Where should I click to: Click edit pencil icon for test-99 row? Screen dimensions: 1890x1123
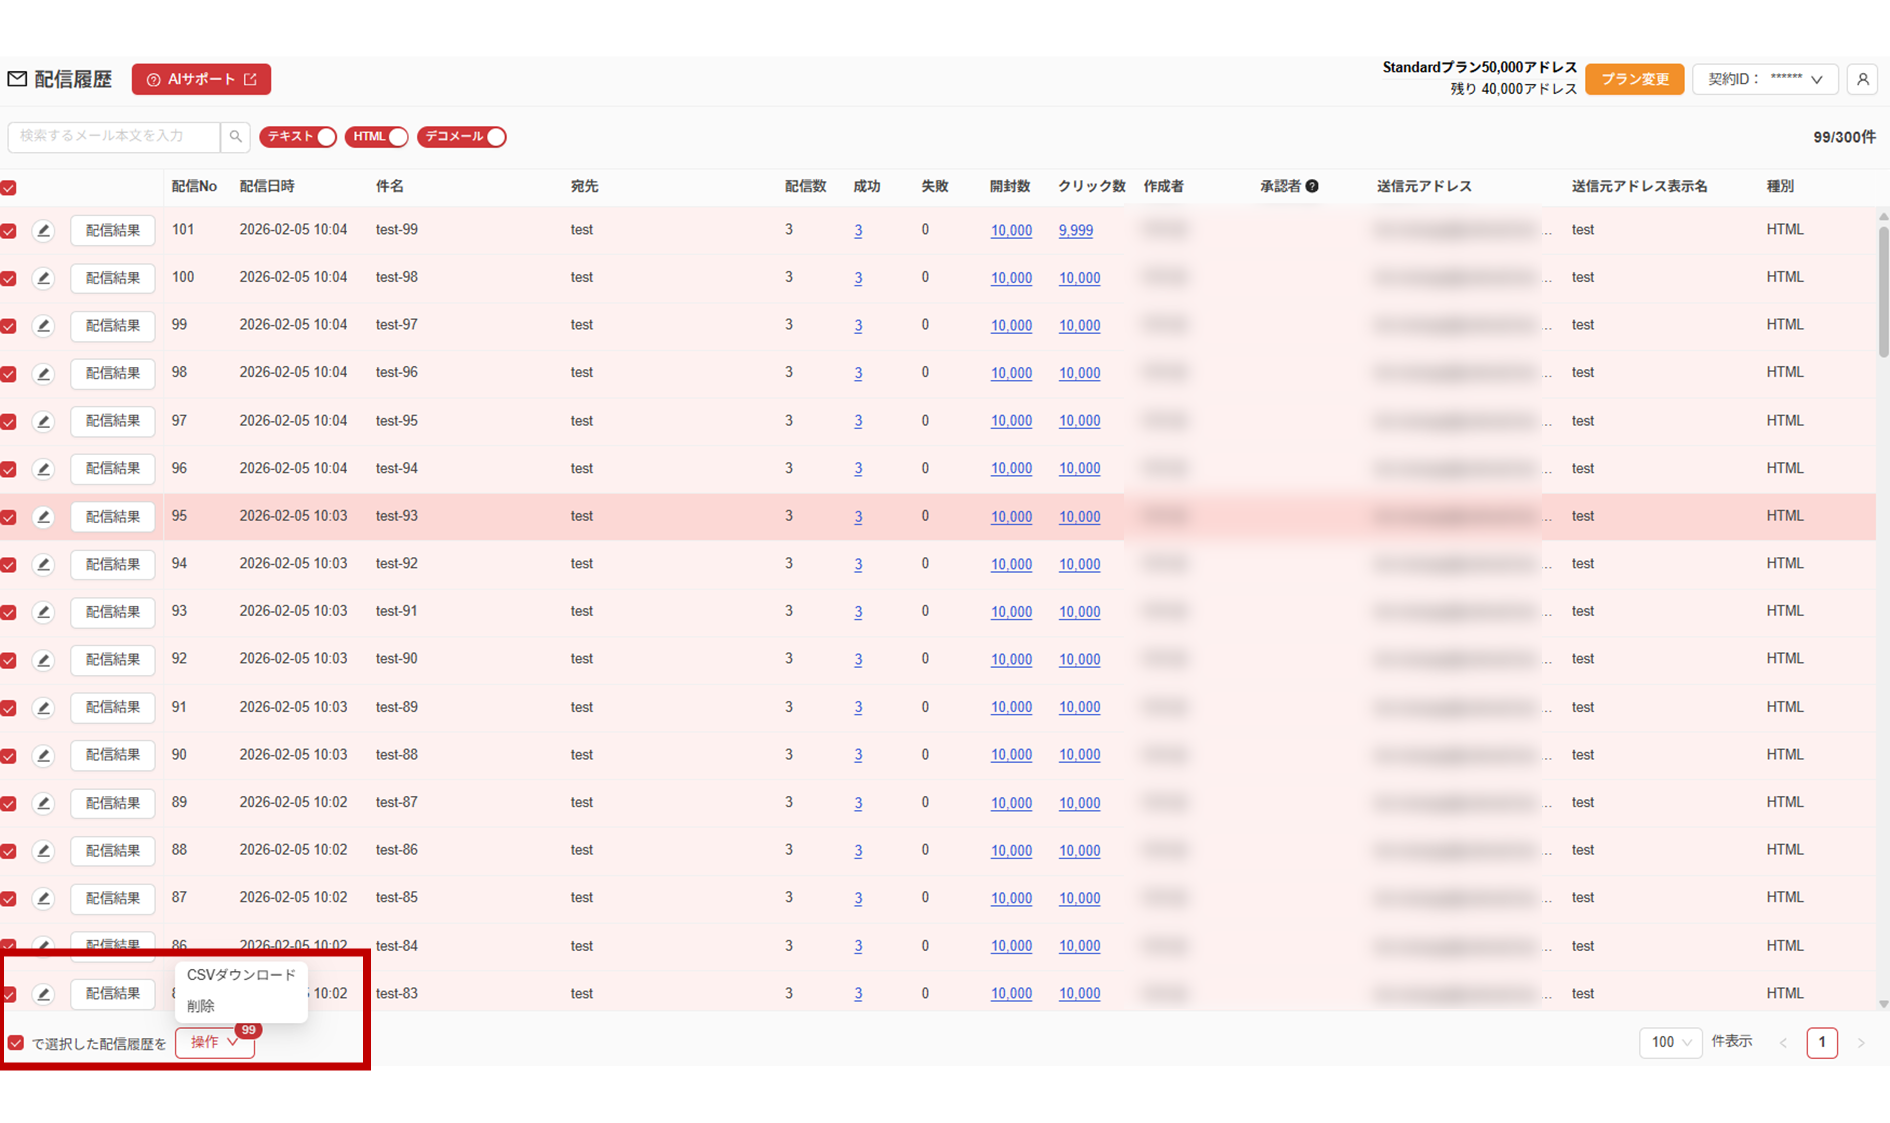[43, 231]
